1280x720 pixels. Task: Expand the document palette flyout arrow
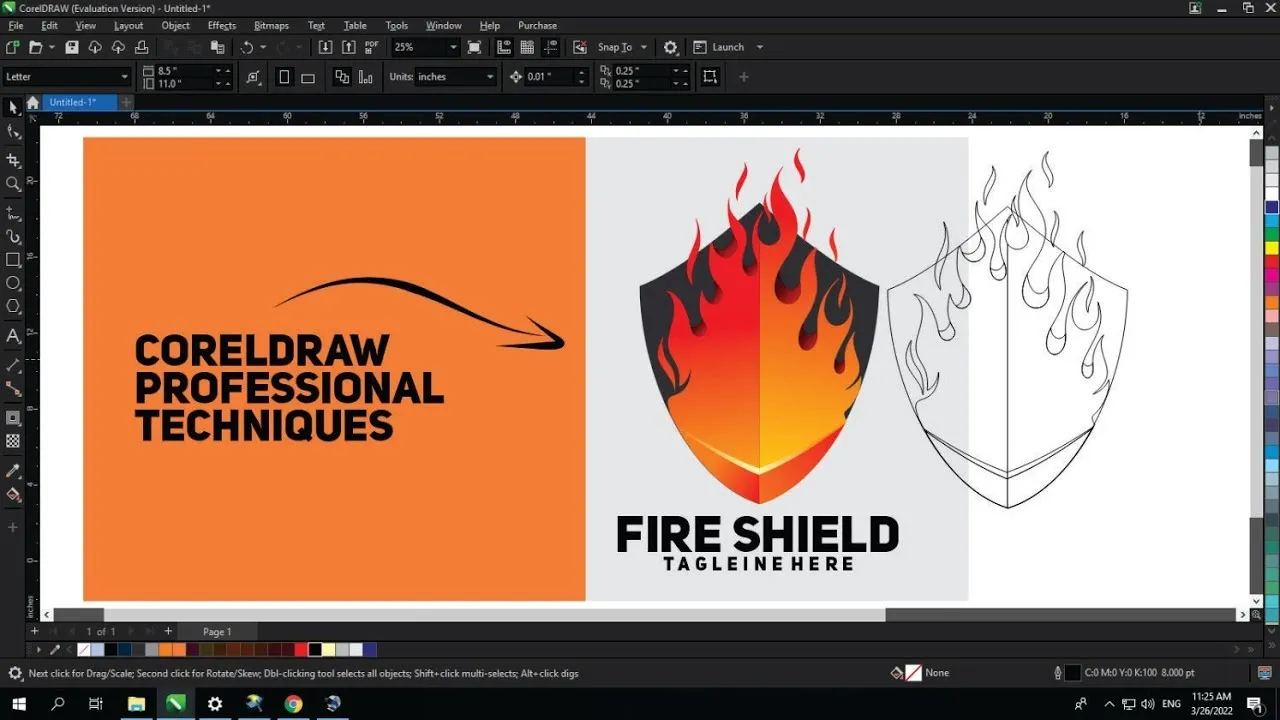coord(39,650)
